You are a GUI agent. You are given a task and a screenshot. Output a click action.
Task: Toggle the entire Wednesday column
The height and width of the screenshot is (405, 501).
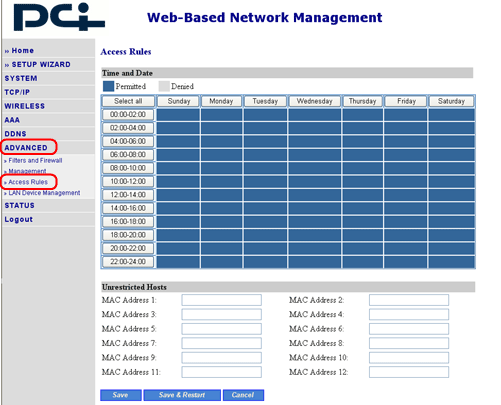pos(315,101)
